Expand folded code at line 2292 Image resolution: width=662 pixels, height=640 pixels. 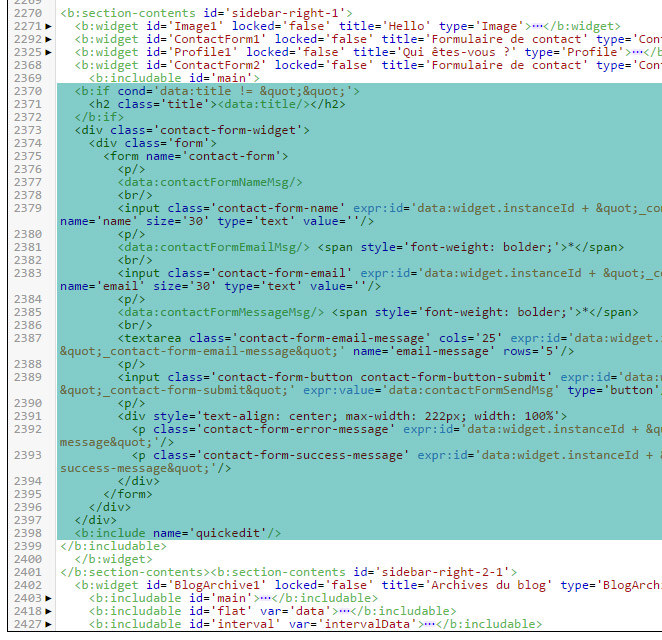49,39
